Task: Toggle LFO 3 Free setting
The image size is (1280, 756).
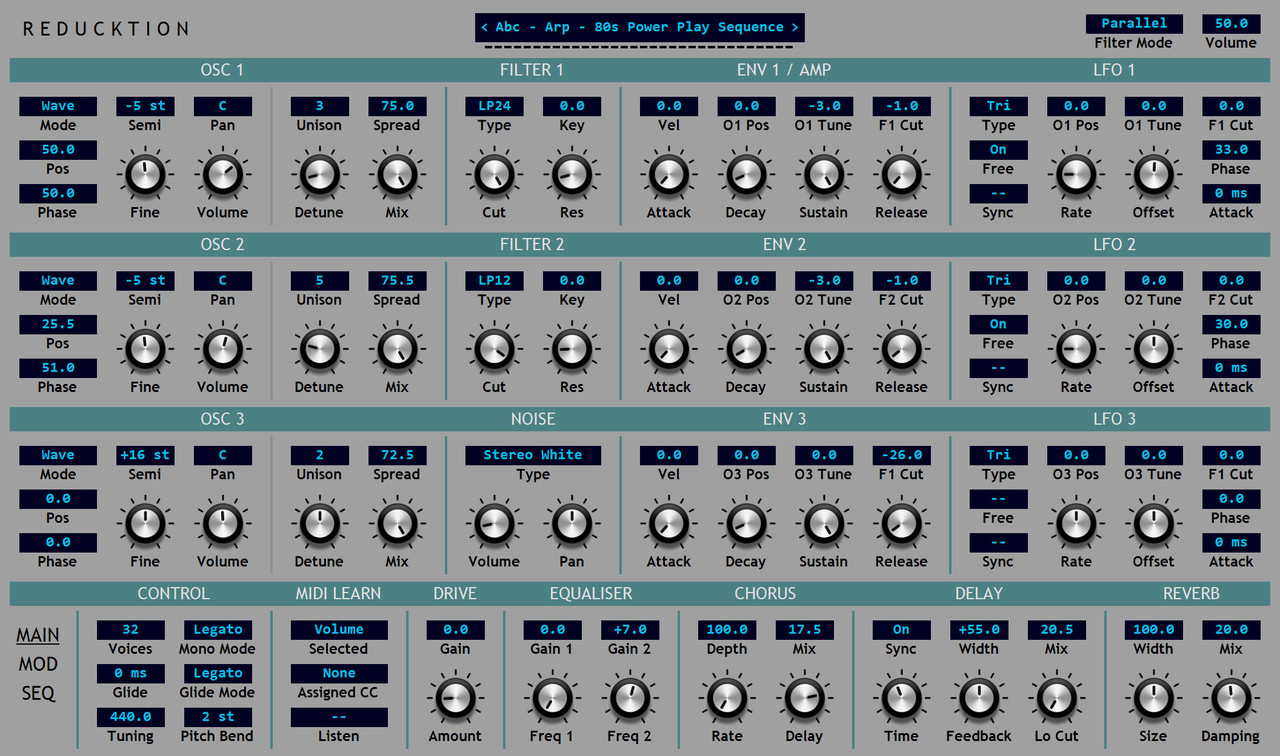Action: [998, 499]
